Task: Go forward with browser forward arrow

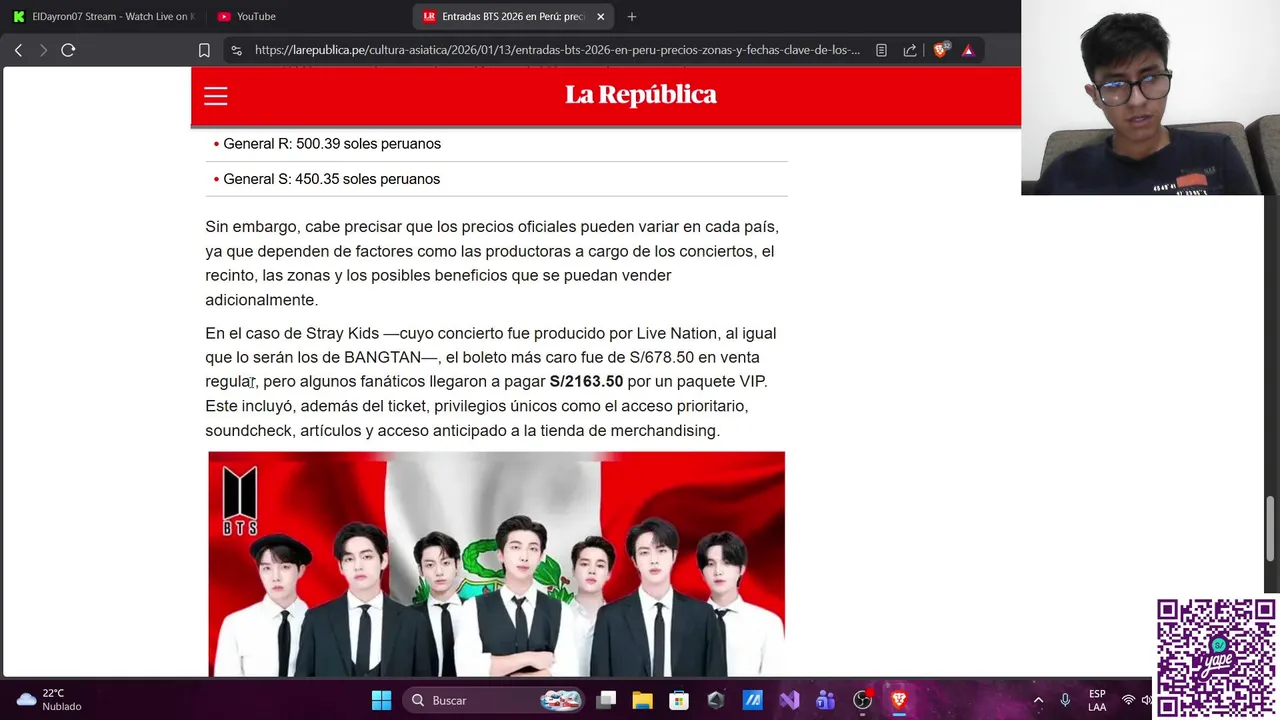Action: click(43, 50)
